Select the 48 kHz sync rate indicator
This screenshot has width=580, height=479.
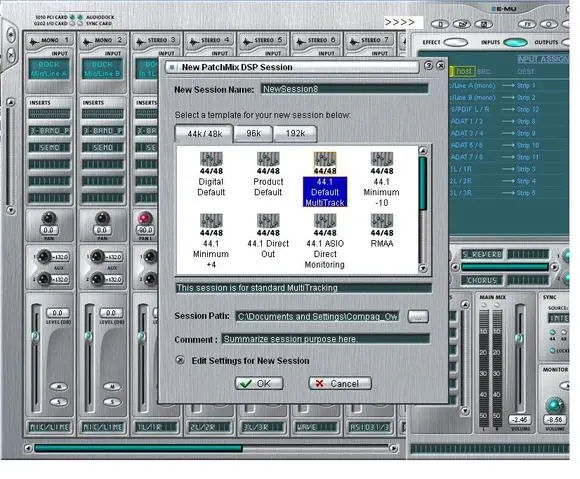[x=564, y=333]
